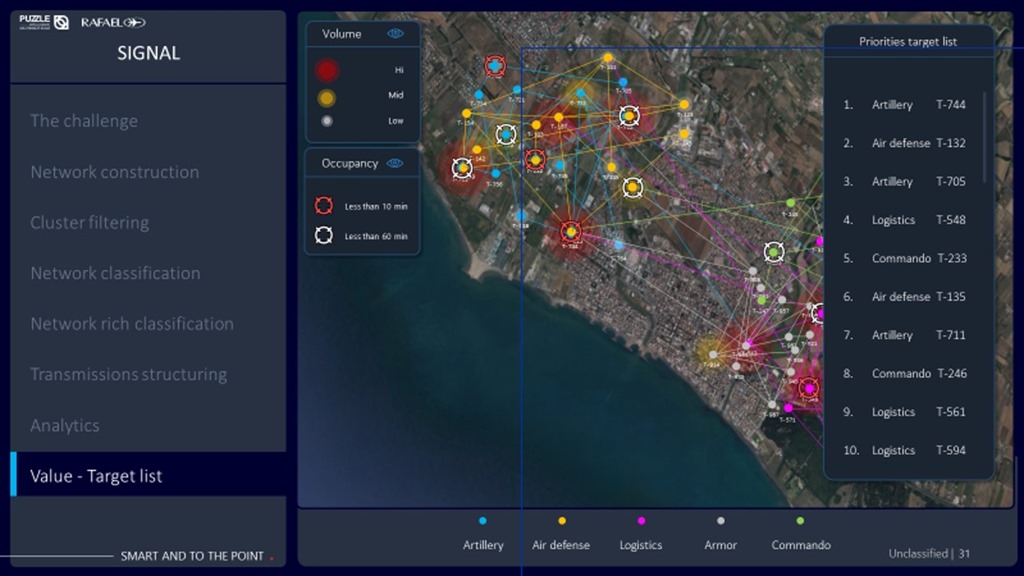Toggle the Occupancy layer eye icon
The image size is (1024, 576).
(x=396, y=163)
